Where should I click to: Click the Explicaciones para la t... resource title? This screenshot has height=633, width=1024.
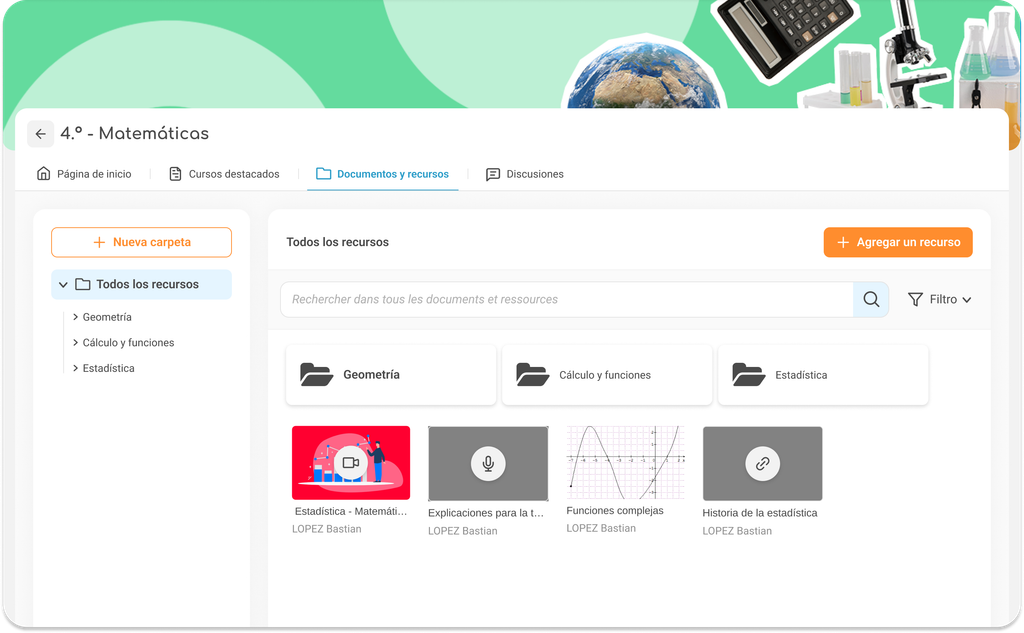point(486,513)
